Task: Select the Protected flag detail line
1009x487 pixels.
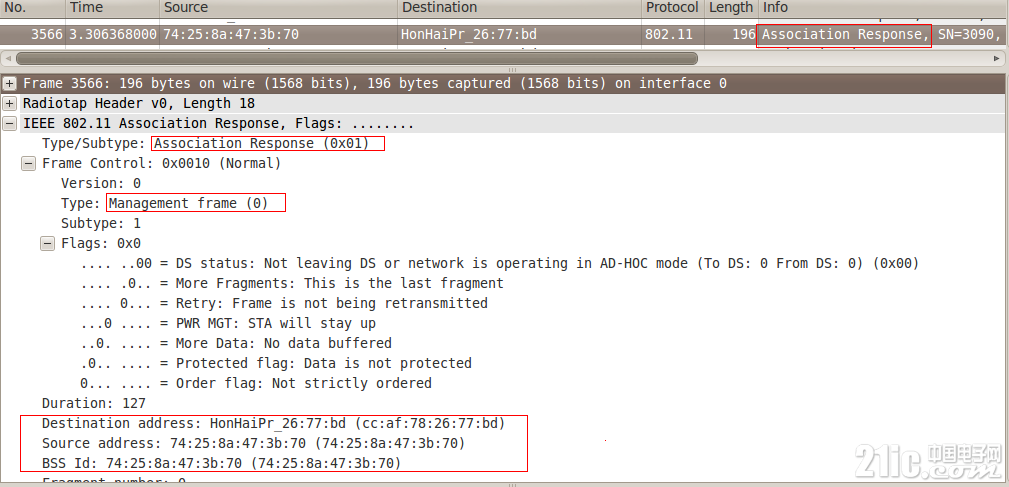Action: click(276, 363)
